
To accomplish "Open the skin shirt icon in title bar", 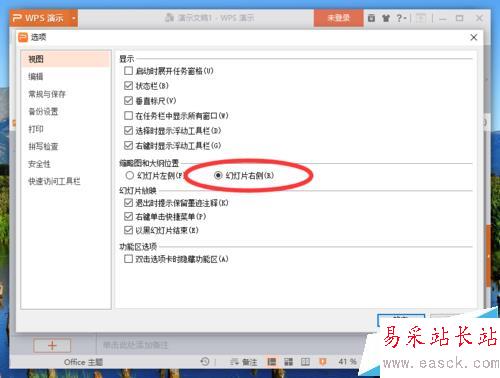I will (x=386, y=18).
